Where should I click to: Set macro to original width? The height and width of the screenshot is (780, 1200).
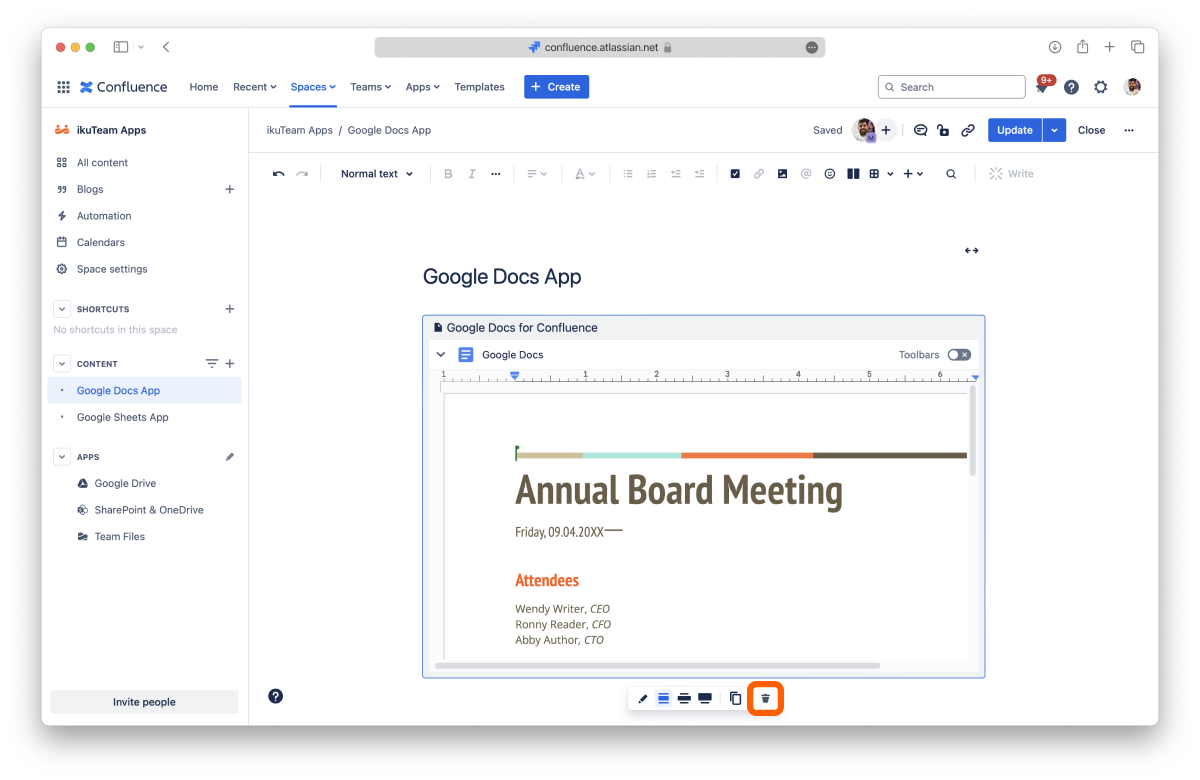pyautogui.click(x=663, y=698)
